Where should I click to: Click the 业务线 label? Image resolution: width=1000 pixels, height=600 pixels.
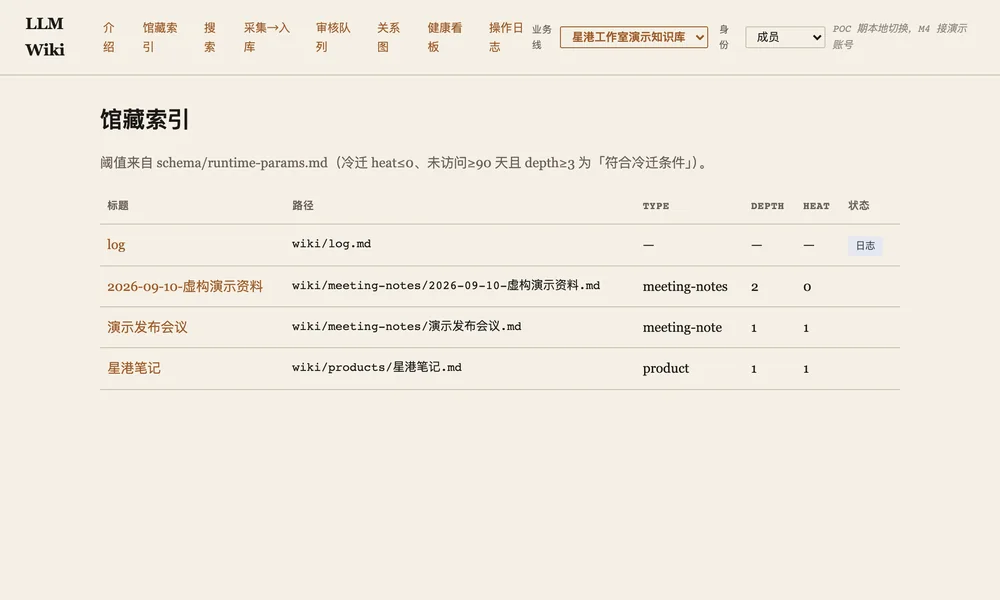(541, 37)
